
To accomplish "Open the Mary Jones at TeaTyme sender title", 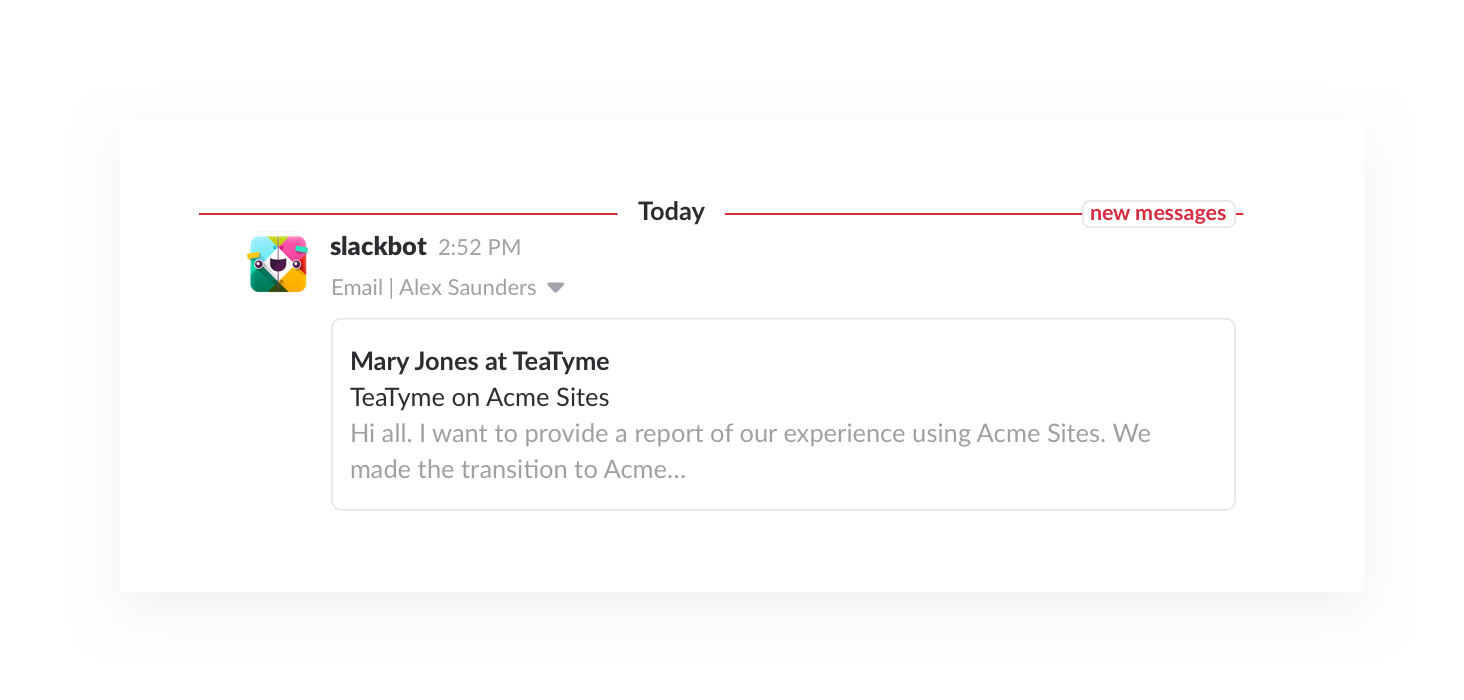I will pyautogui.click(x=480, y=361).
